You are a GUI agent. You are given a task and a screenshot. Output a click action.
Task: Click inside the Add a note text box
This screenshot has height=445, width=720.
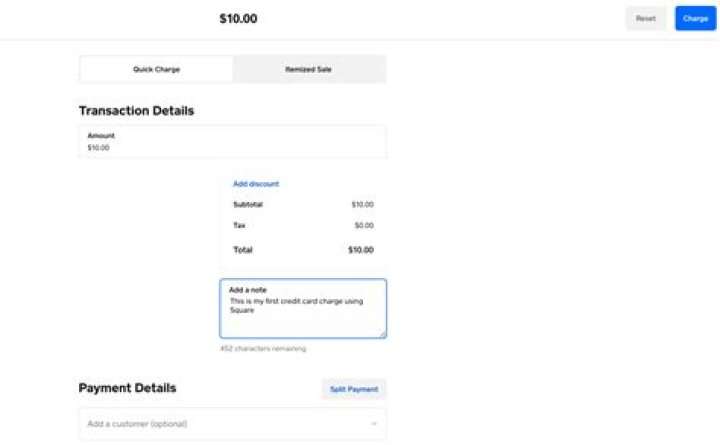point(303,309)
